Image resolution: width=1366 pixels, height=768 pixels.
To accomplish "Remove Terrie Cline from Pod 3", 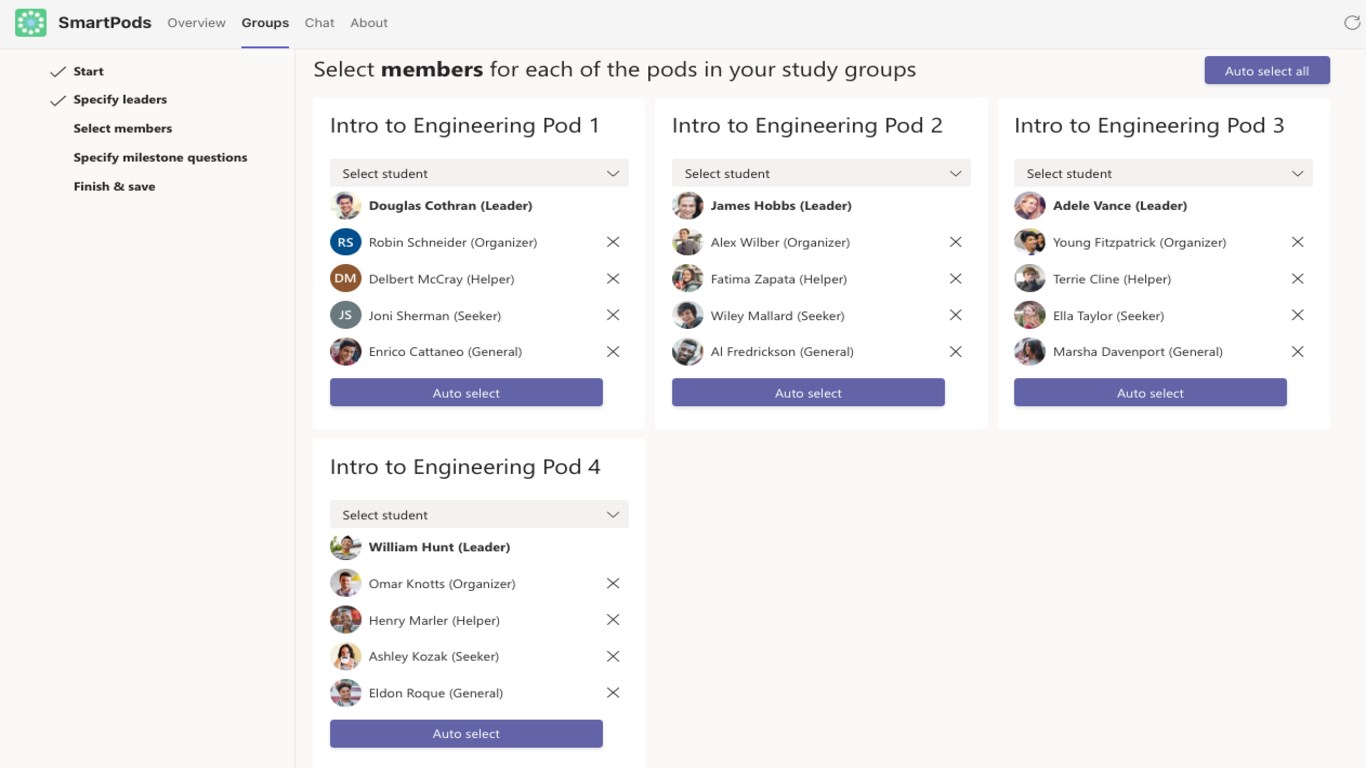I will pos(1297,279).
